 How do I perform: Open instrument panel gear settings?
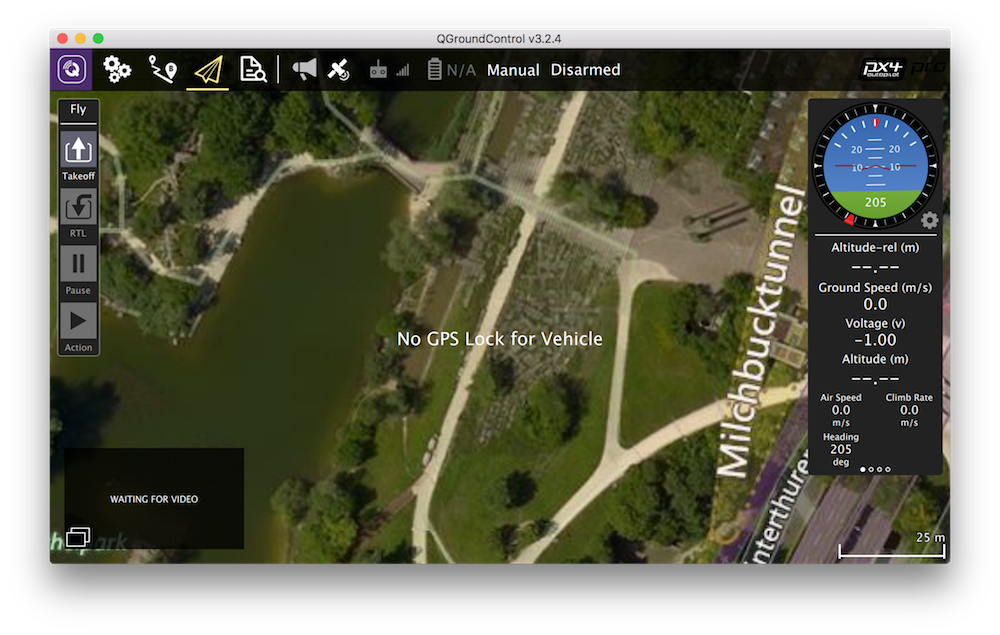tap(930, 220)
